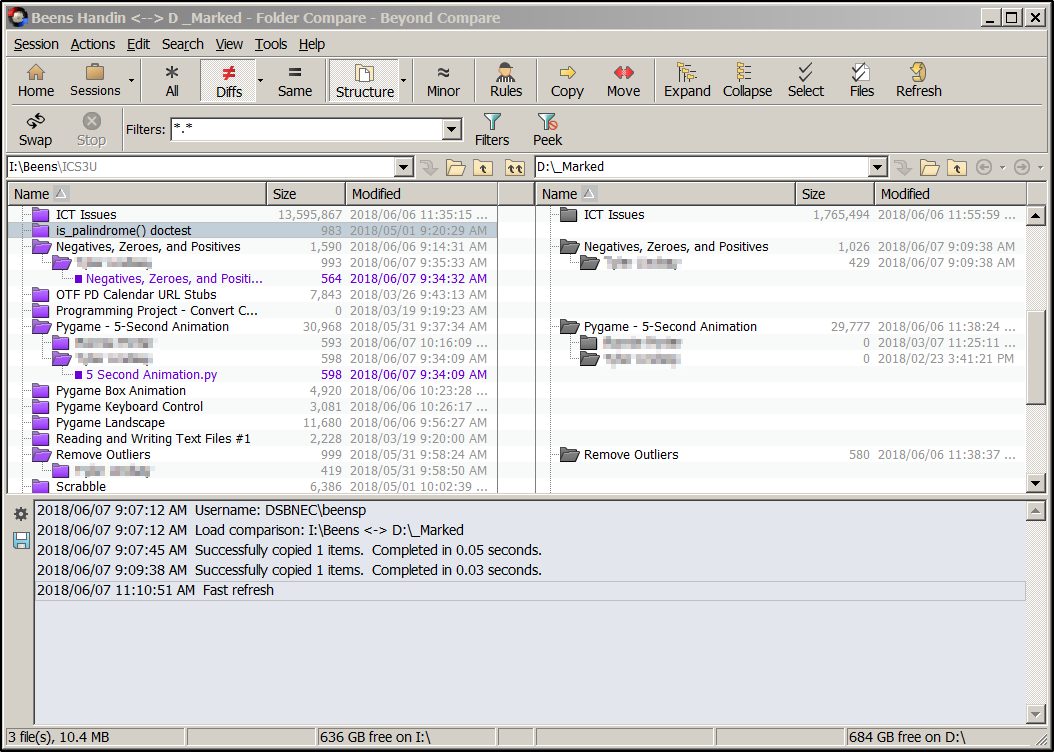Click the left folder path field

click(x=201, y=167)
